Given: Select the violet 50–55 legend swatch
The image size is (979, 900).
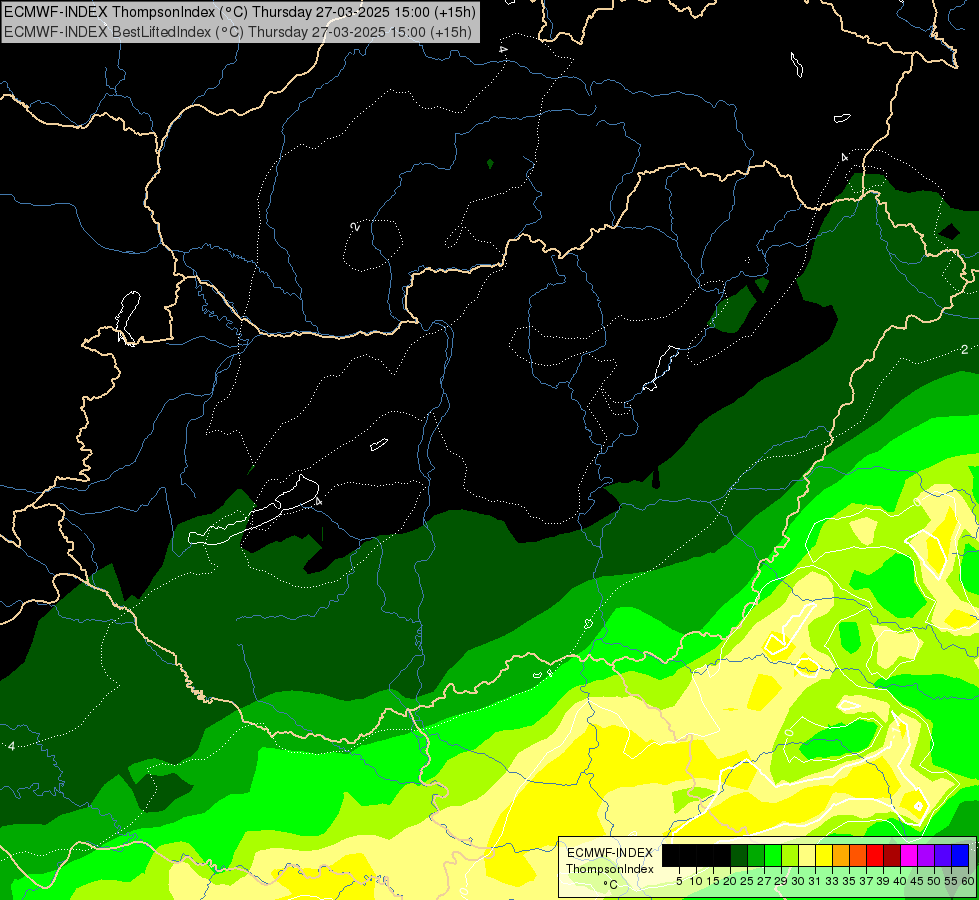Looking at the screenshot, I should click(x=943, y=855).
